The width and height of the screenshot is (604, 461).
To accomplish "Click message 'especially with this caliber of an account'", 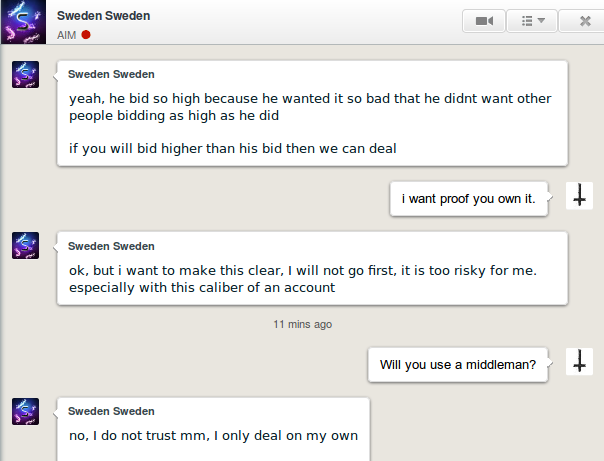I will (202, 288).
